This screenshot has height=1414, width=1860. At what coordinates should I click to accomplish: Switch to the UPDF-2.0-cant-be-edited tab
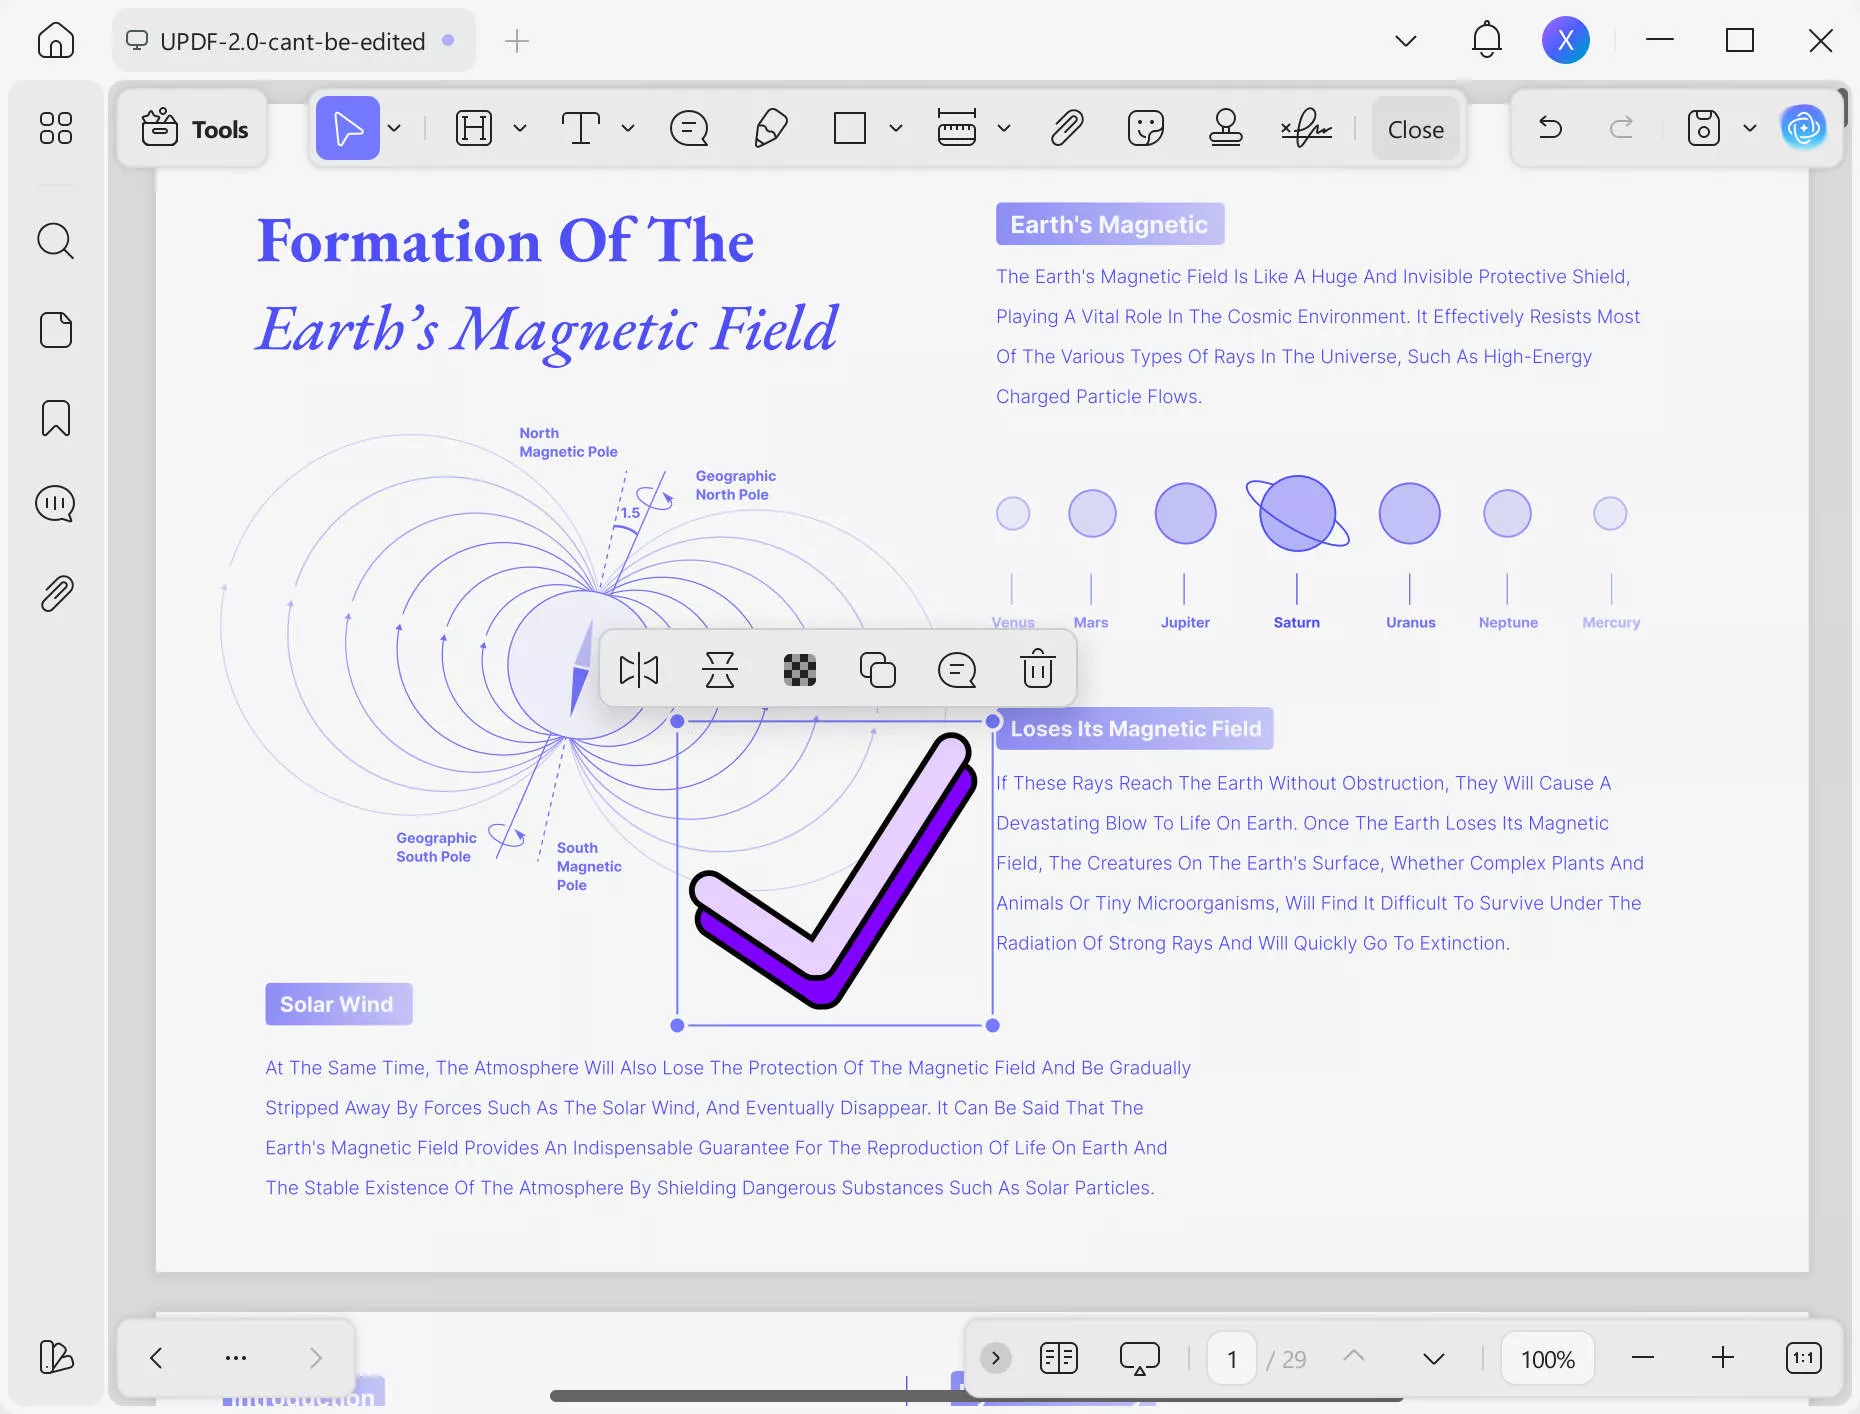[x=294, y=41]
